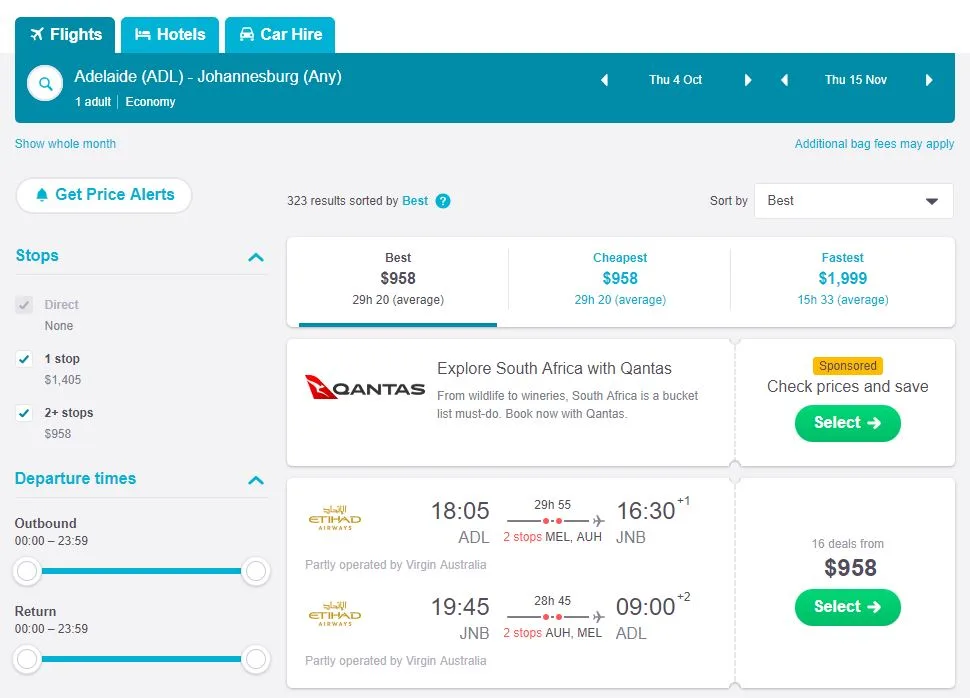
Task: Click Get Price Alerts button
Action: pyautogui.click(x=104, y=195)
